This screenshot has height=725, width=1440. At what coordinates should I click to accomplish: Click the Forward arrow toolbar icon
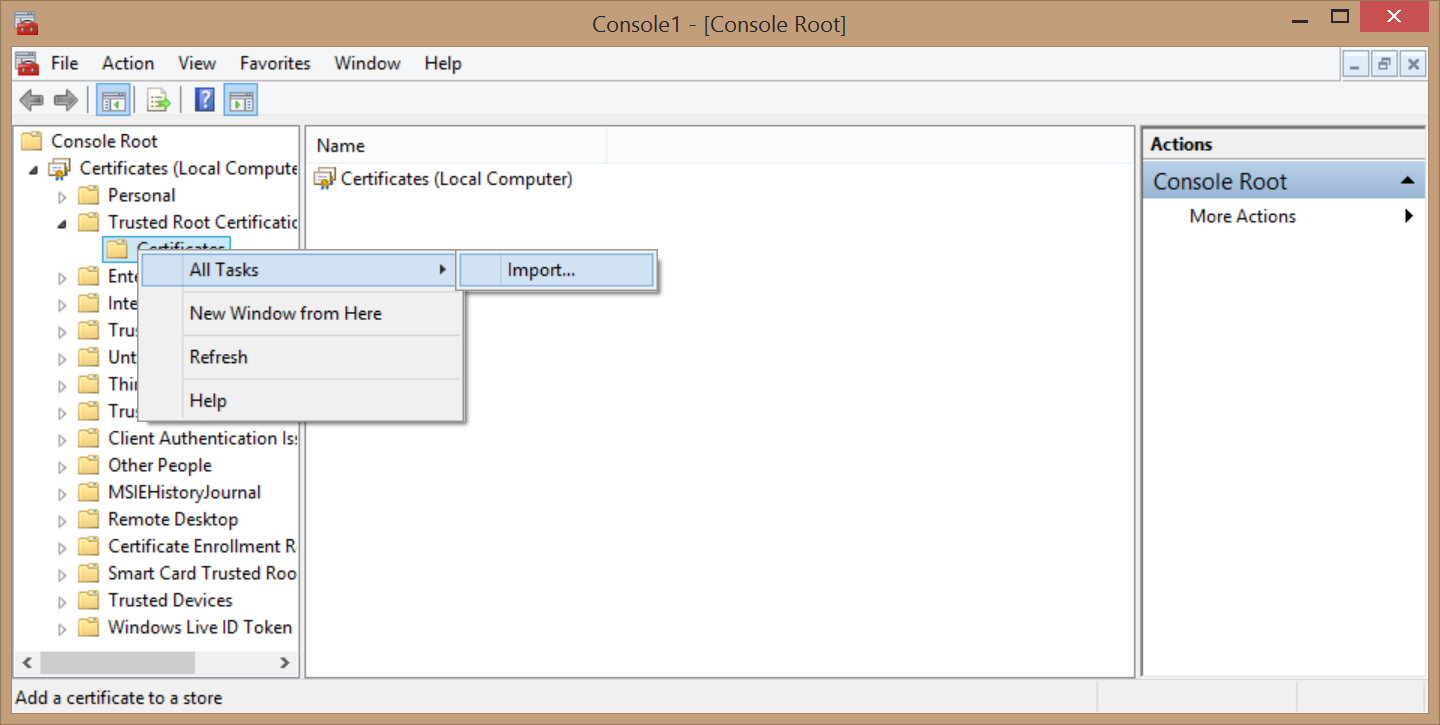tap(66, 100)
